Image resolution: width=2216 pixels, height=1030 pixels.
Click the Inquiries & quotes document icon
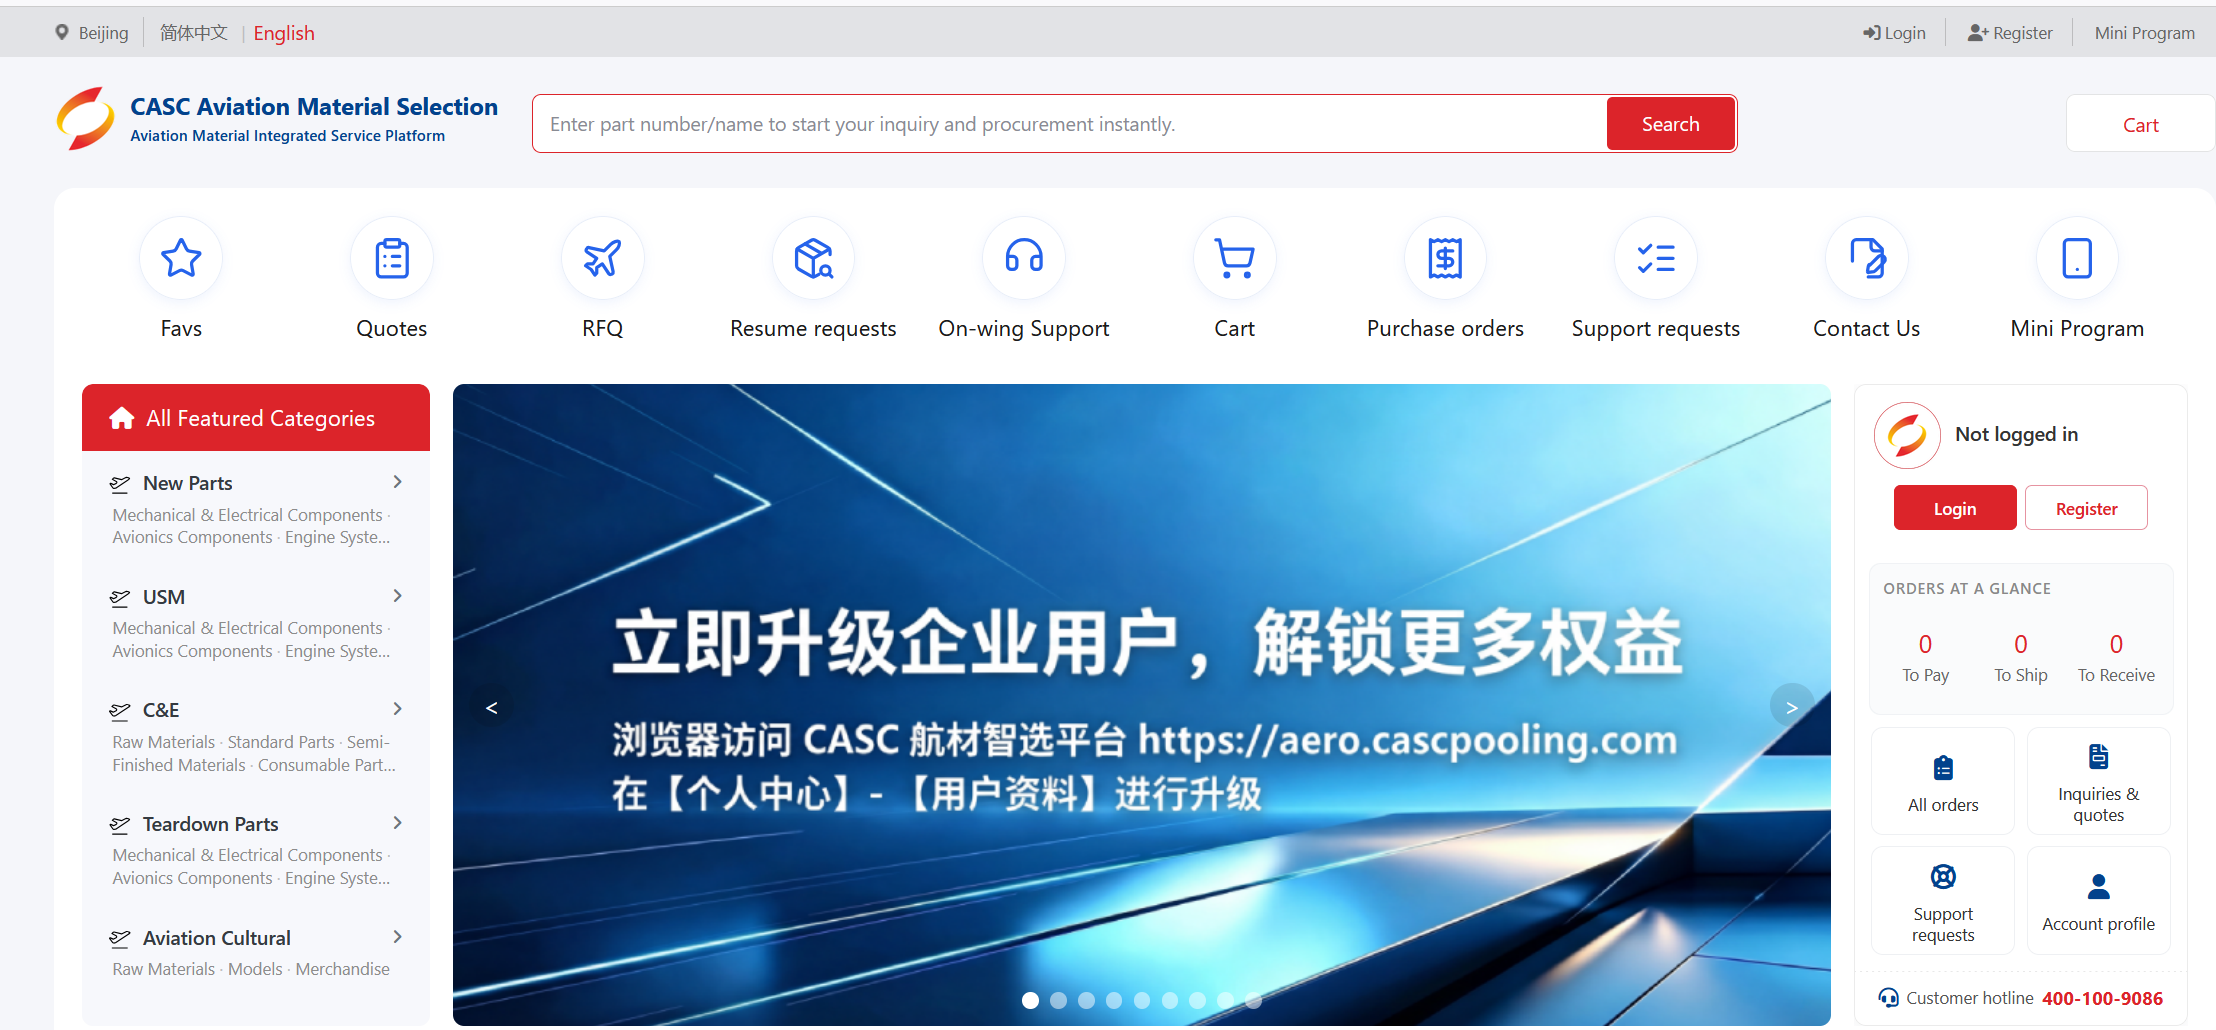(2099, 757)
